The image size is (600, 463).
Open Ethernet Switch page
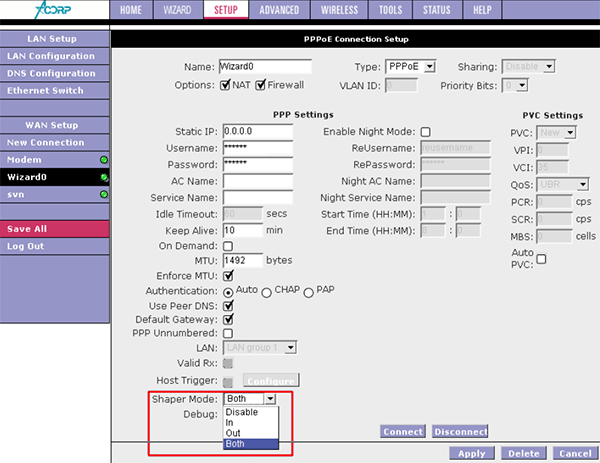click(x=55, y=91)
